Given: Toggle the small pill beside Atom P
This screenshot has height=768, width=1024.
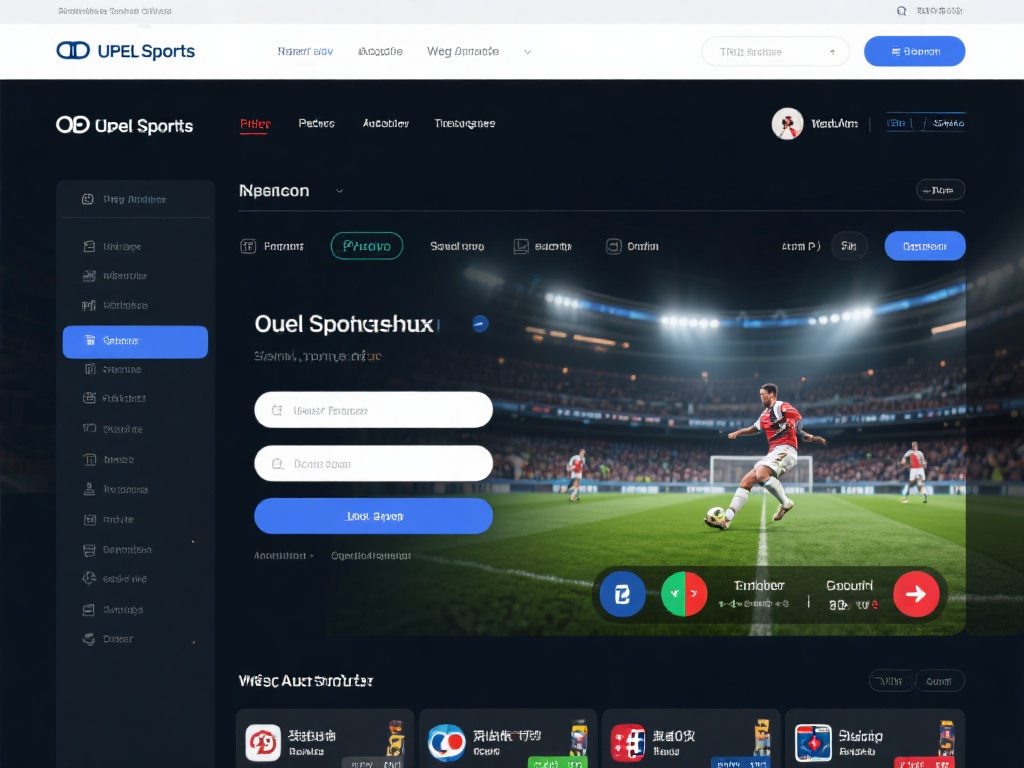Looking at the screenshot, I should [x=848, y=246].
